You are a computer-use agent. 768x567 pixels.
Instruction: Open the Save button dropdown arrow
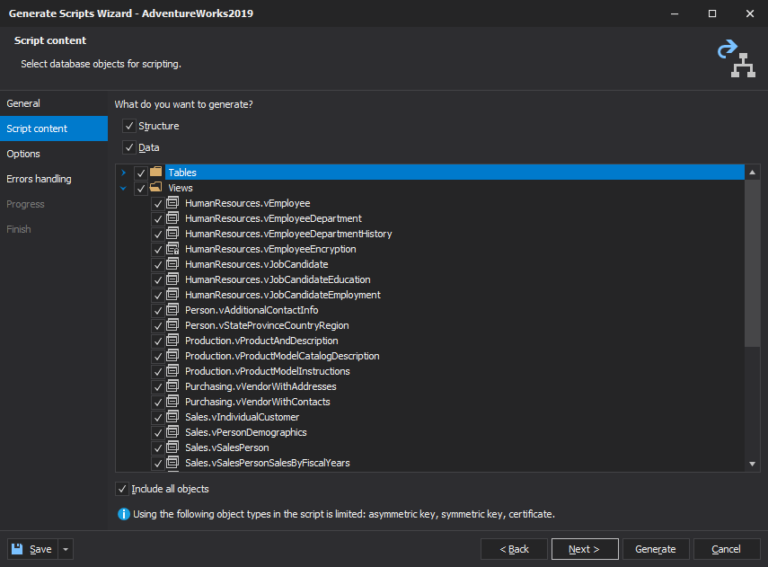tap(66, 549)
